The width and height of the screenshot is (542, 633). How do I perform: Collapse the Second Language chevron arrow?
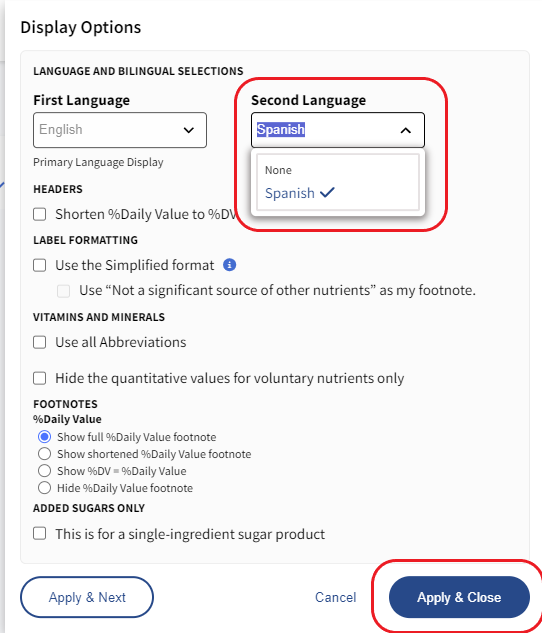[406, 130]
